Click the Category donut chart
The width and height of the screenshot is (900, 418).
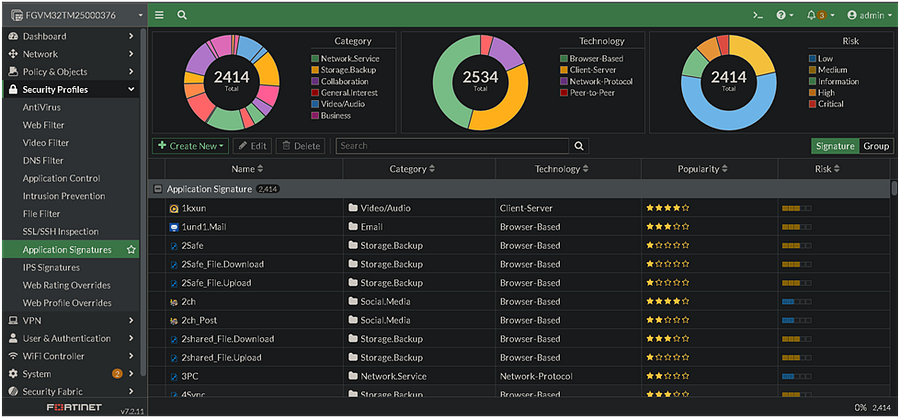231,82
